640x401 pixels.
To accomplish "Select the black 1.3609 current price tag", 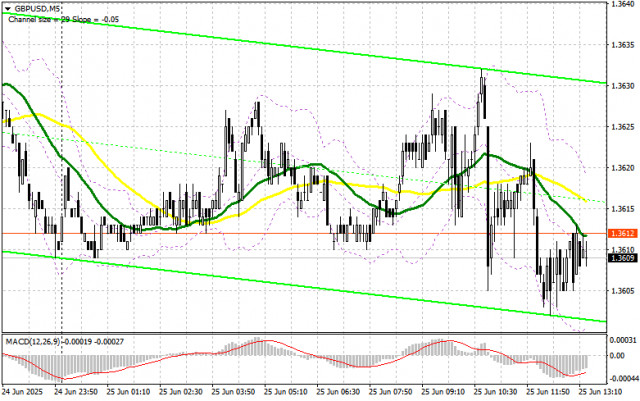I will [622, 258].
